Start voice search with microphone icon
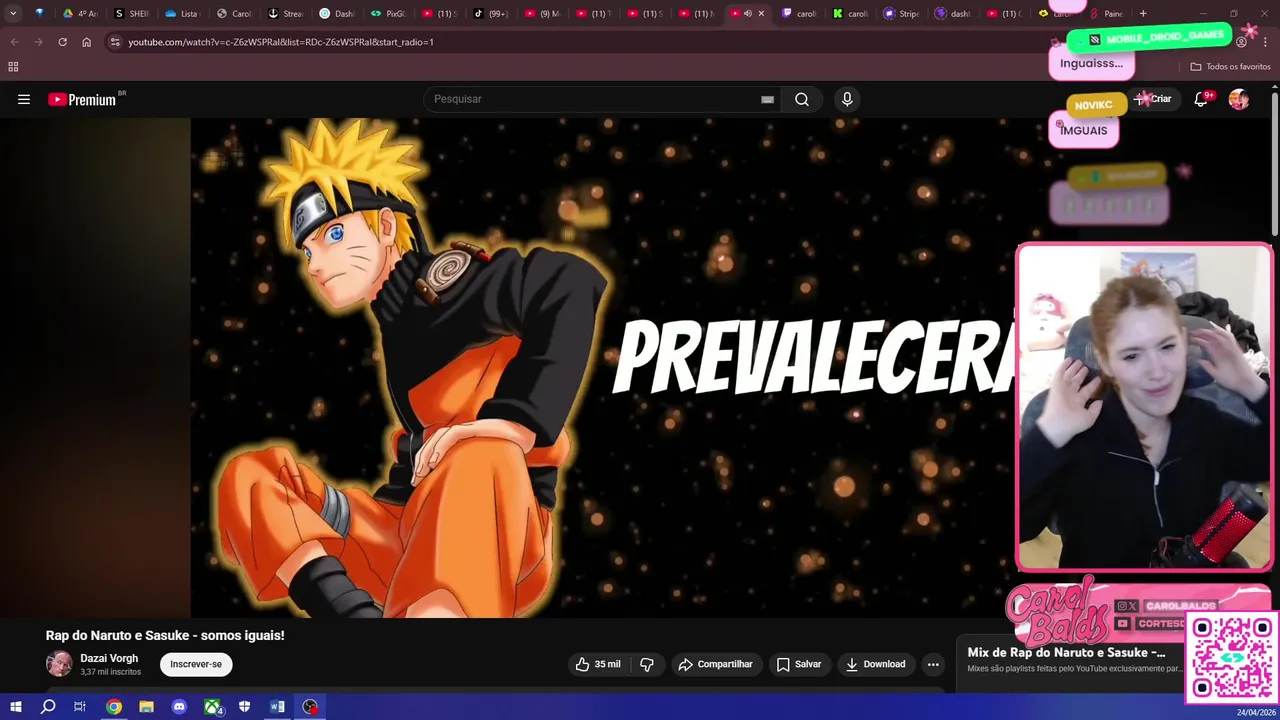This screenshot has width=1280, height=720. [x=847, y=99]
